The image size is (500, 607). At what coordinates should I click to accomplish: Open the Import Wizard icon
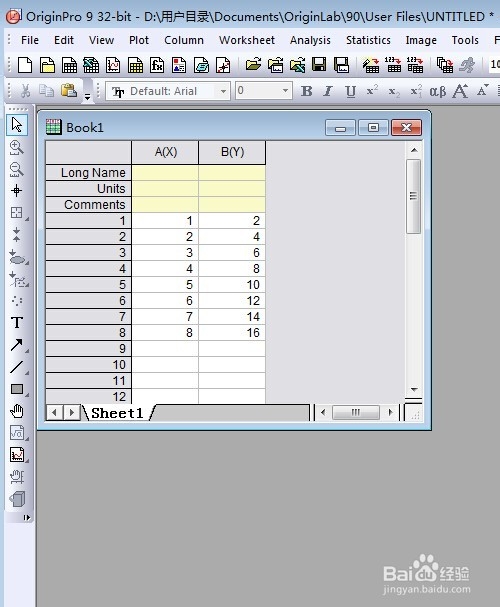371,65
